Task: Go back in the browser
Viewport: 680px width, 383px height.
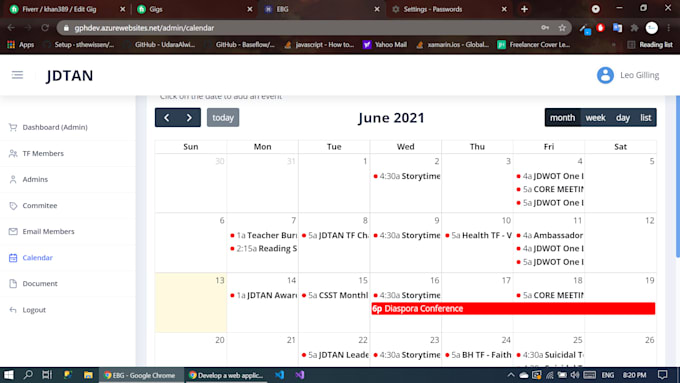Action: pos(11,28)
